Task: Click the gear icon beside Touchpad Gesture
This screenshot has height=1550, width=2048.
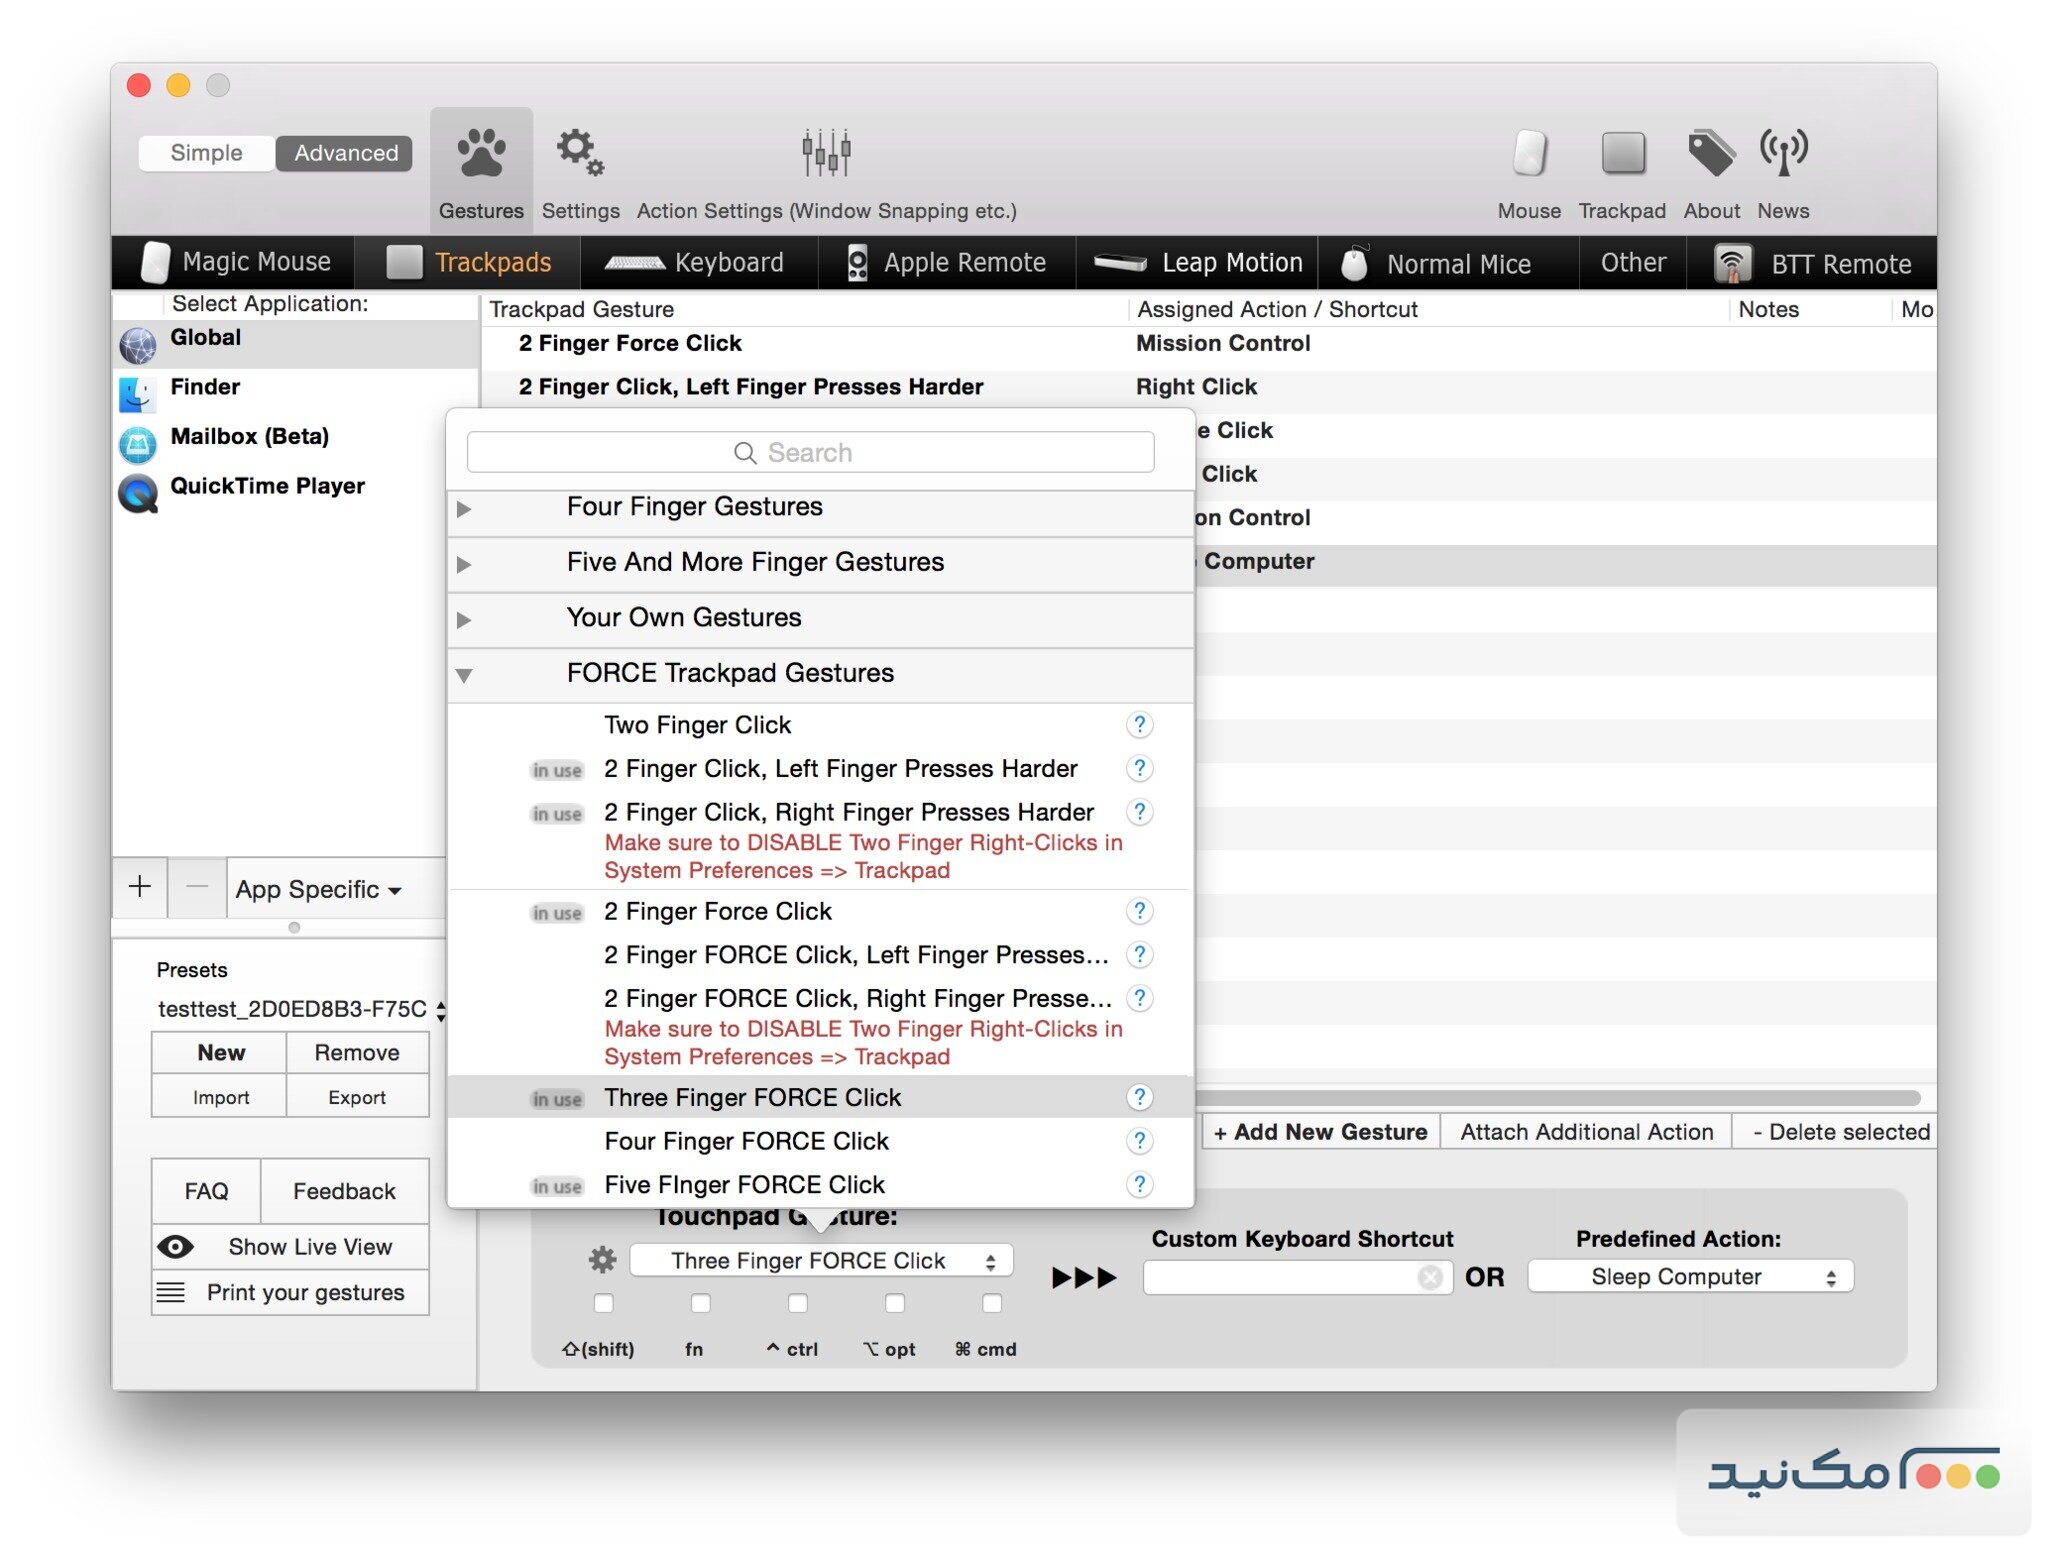Action: point(602,1261)
